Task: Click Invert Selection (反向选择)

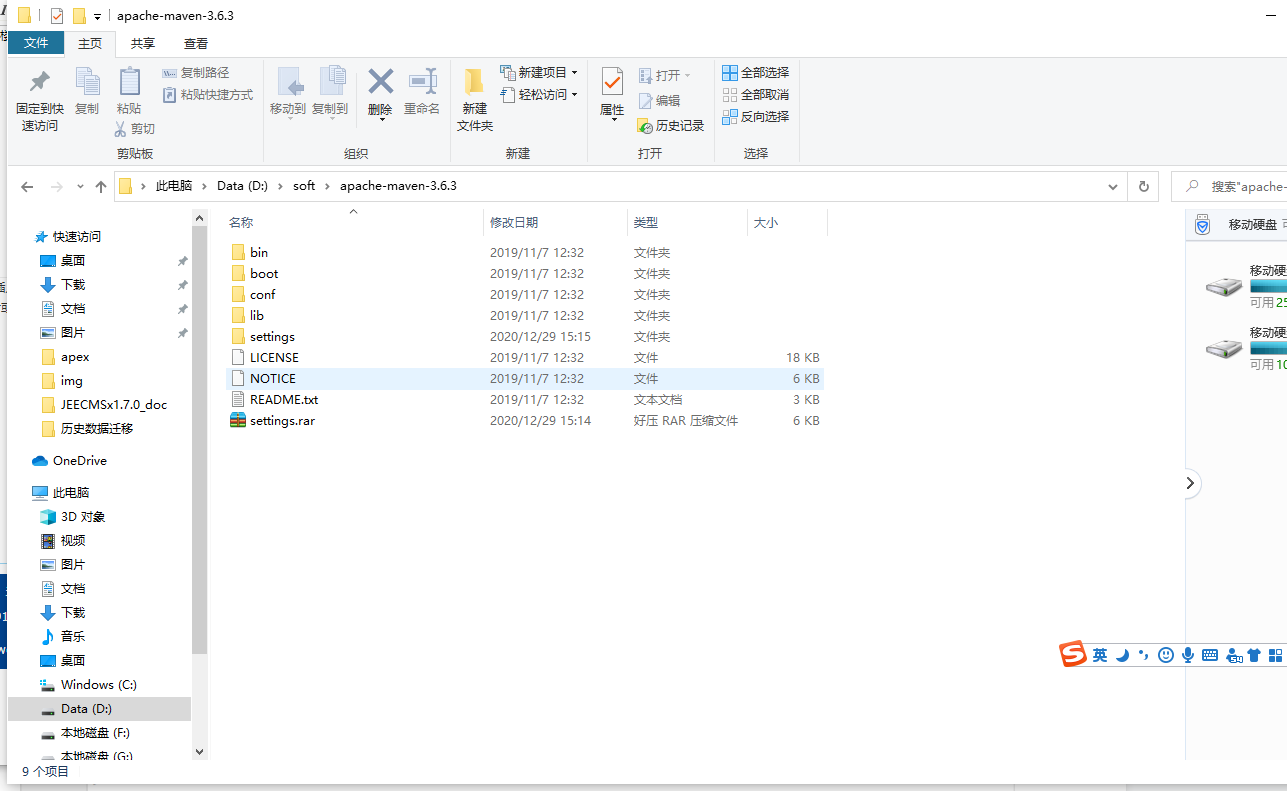Action: pyautogui.click(x=756, y=117)
